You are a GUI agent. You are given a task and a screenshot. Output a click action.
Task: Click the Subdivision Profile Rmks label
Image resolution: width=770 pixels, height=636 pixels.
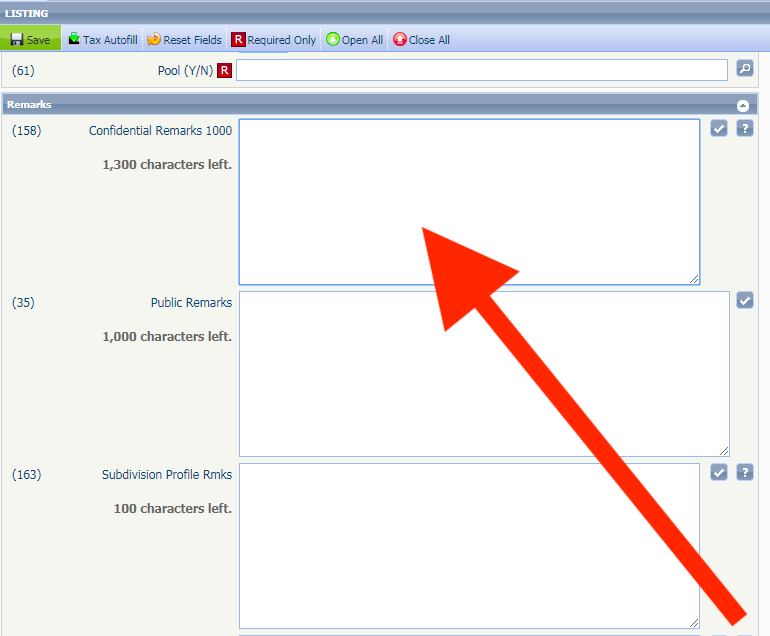(x=166, y=474)
